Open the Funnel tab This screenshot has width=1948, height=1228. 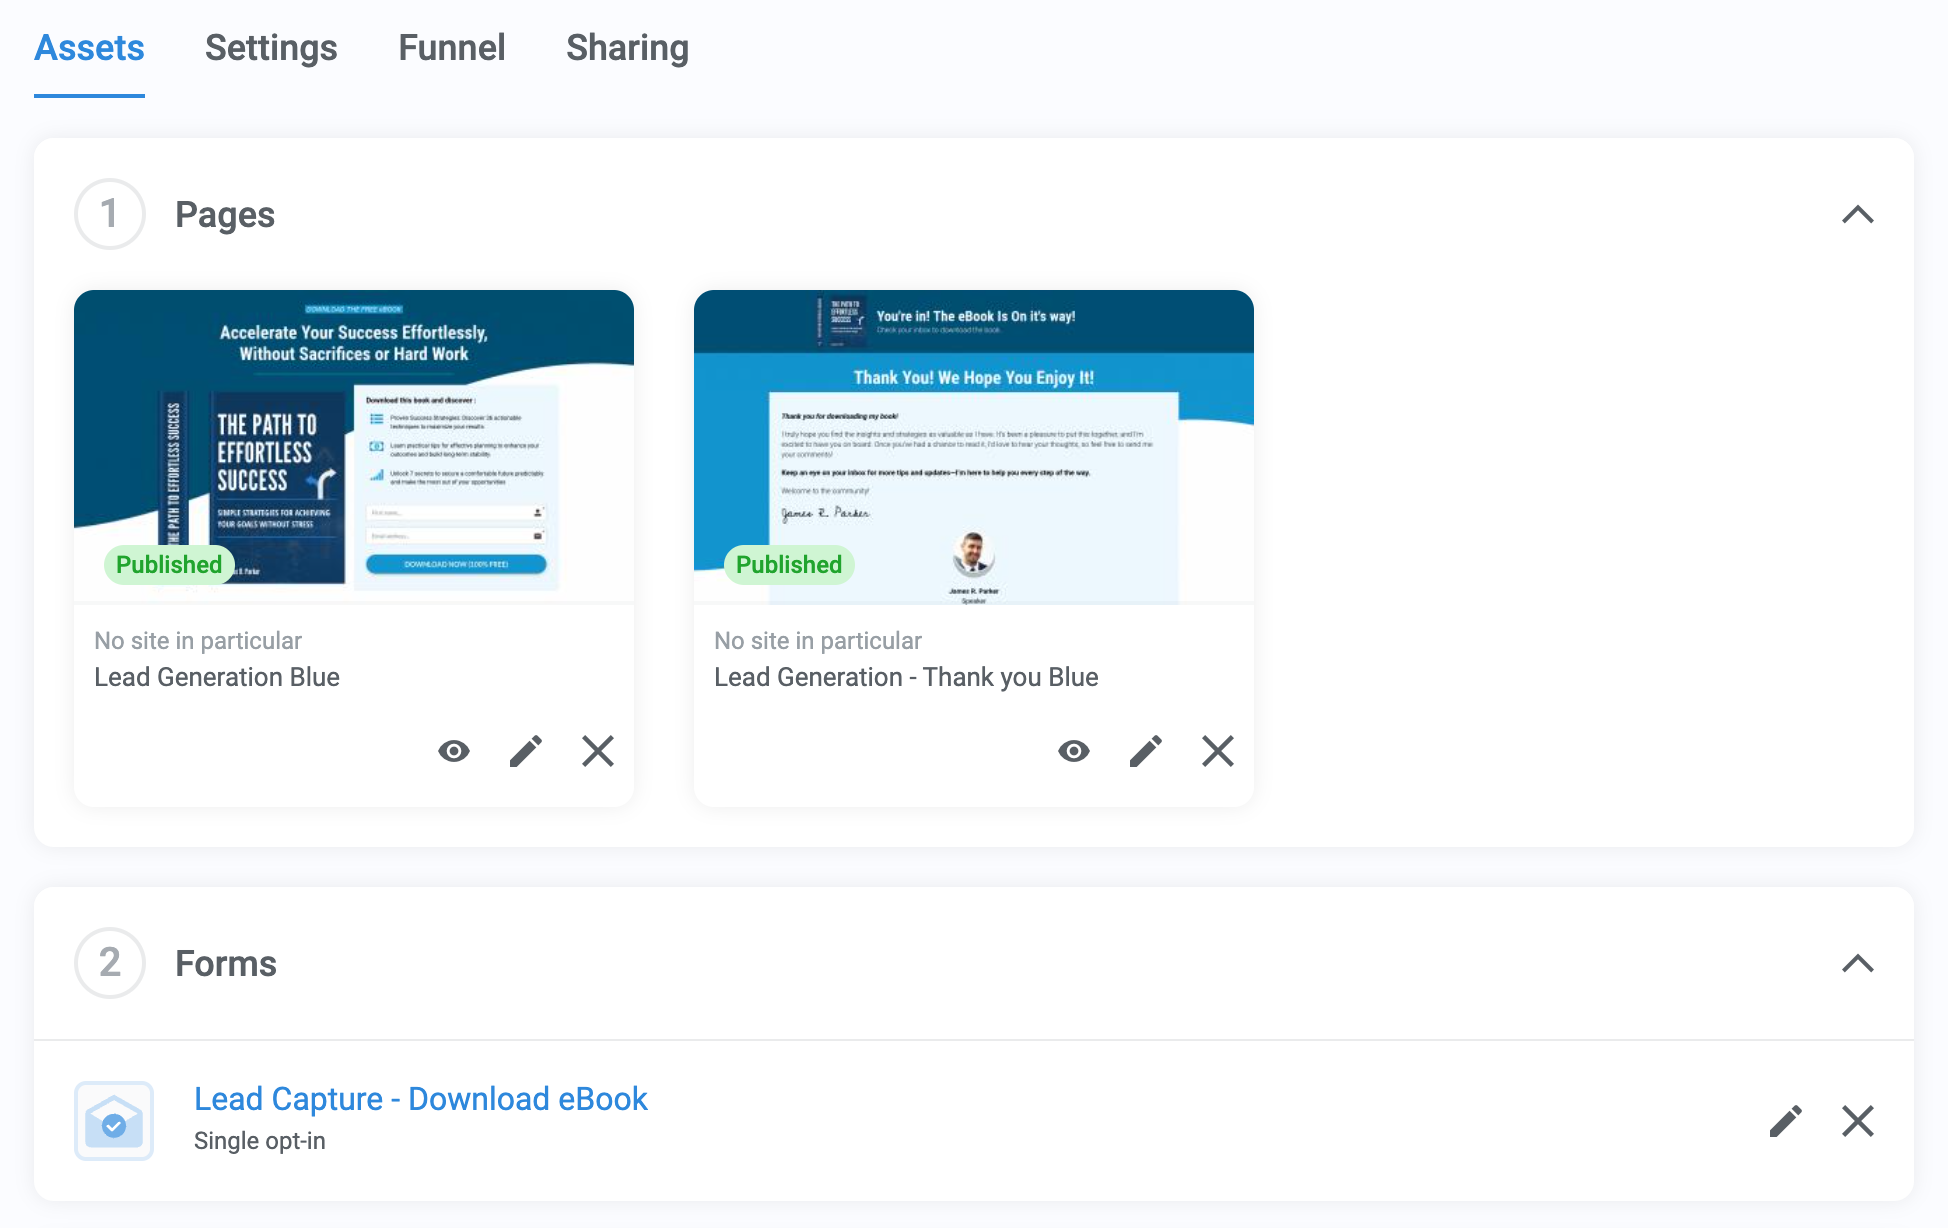[x=452, y=48]
